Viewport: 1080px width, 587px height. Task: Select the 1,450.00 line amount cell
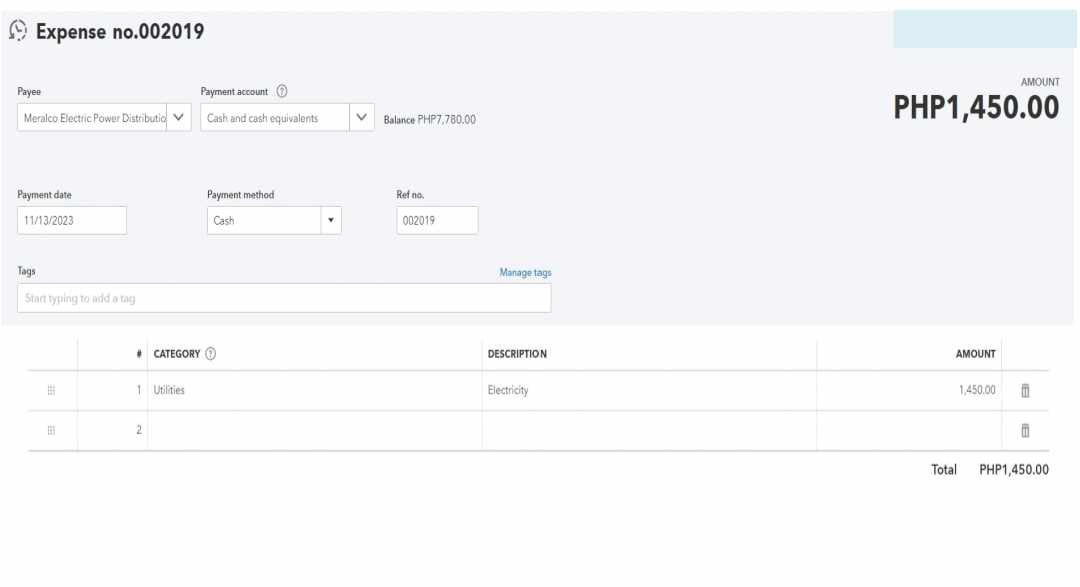pyautogui.click(x=909, y=391)
